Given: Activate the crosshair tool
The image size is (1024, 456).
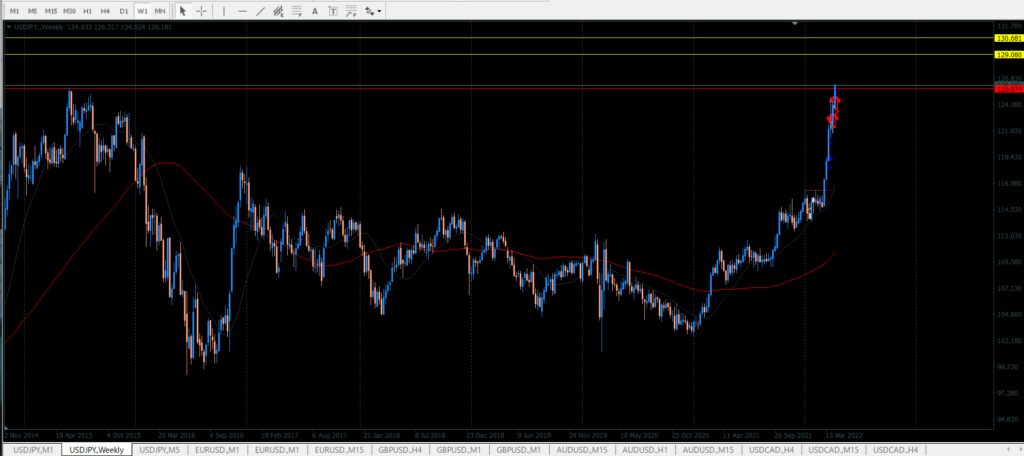Looking at the screenshot, I should pos(202,10).
